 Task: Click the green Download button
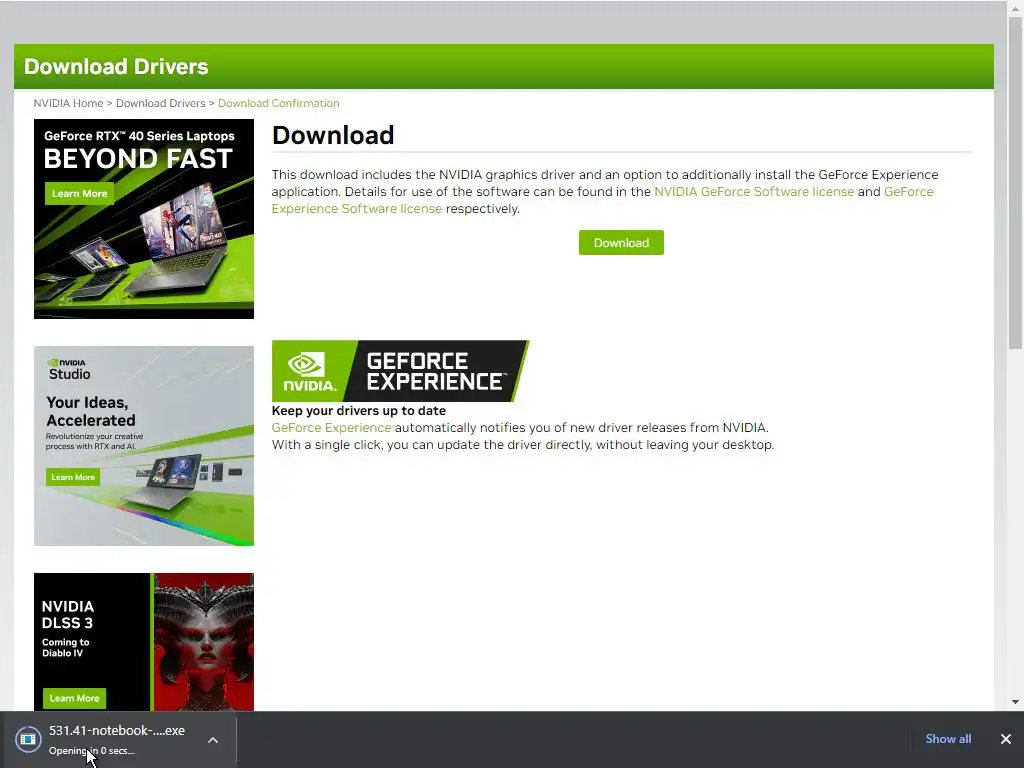621,242
